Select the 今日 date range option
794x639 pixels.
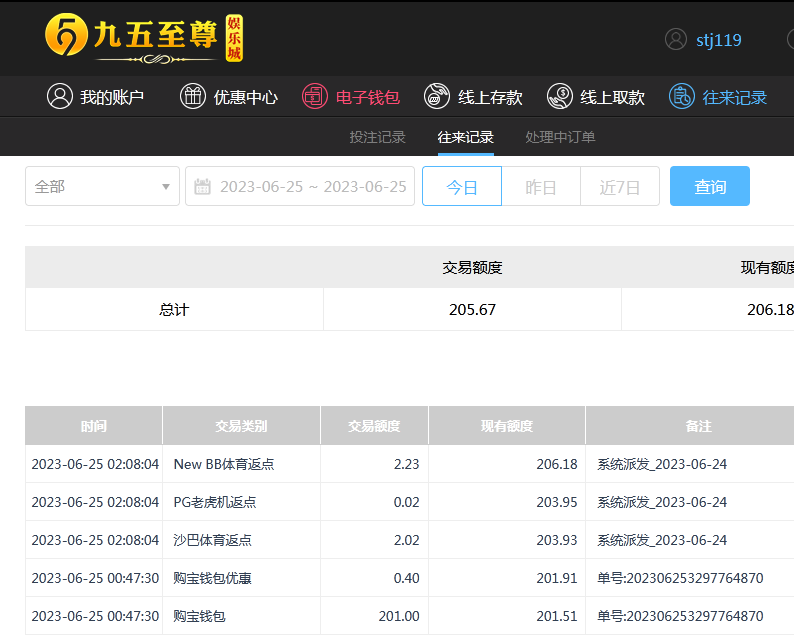point(462,187)
